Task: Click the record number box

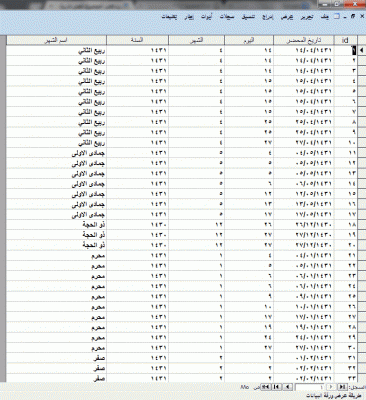Action: 310,387
